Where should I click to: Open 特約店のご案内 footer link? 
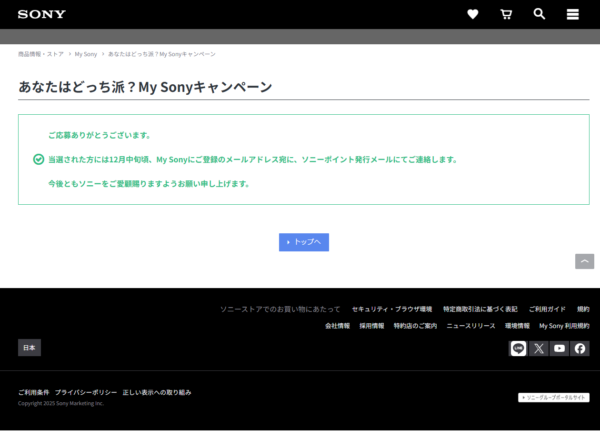pos(415,326)
